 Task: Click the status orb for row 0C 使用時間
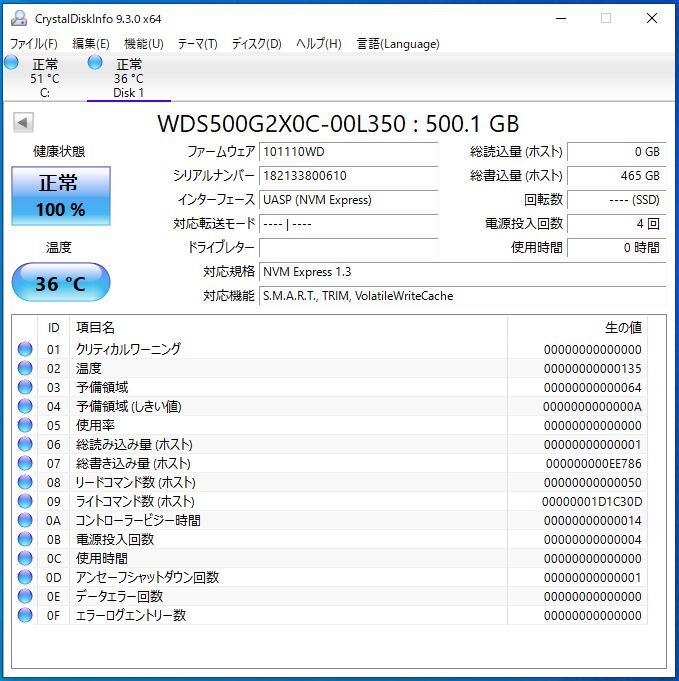pos(25,559)
